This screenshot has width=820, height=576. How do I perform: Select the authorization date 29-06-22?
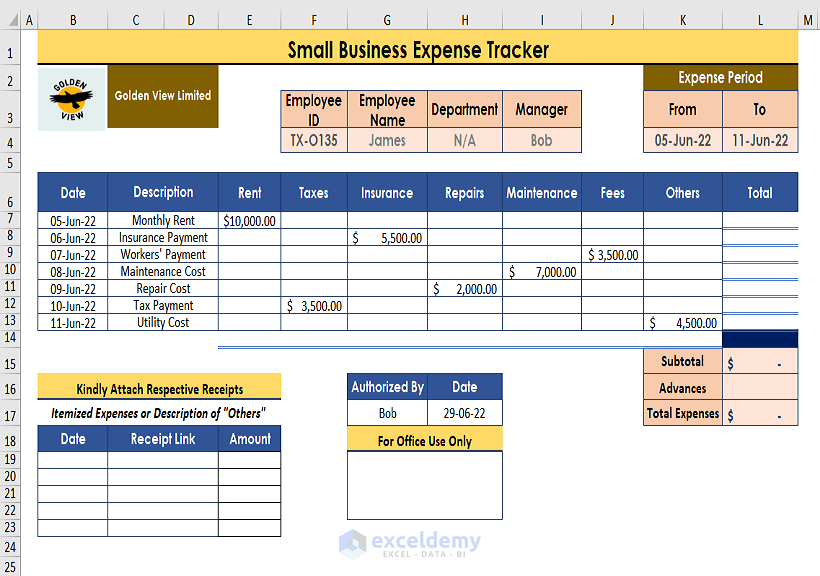(464, 413)
